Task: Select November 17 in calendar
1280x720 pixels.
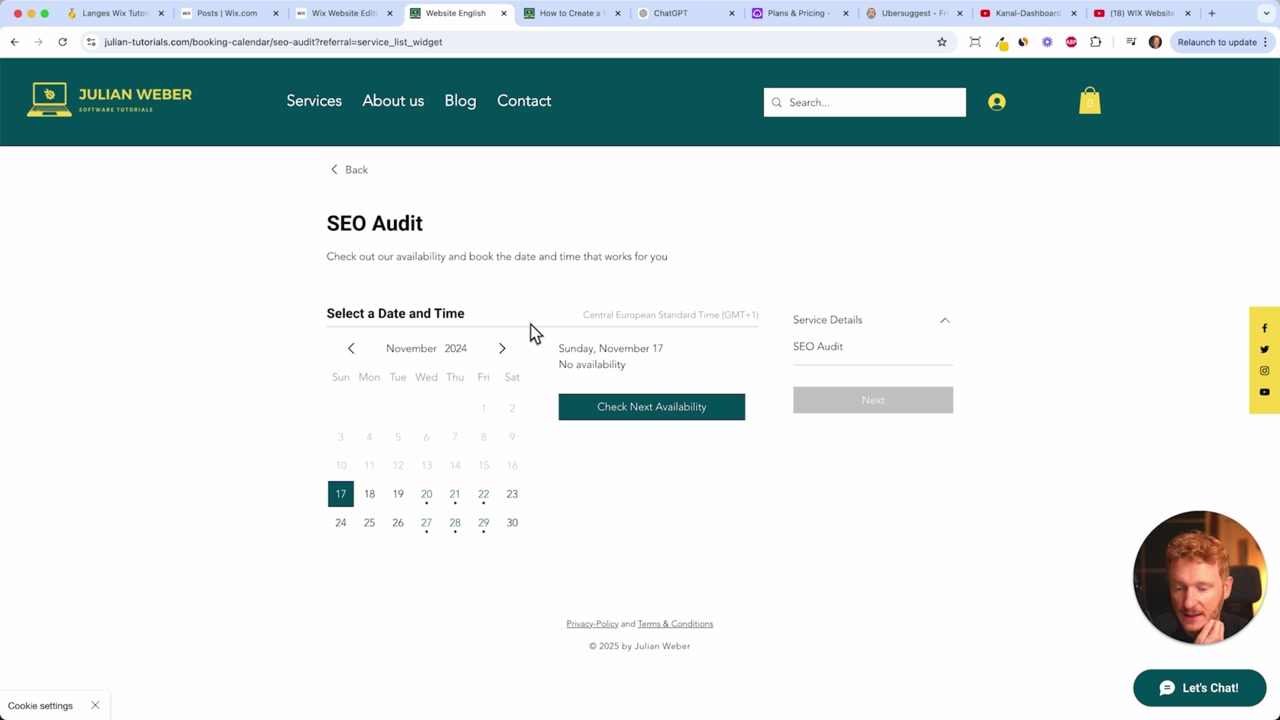Action: [341, 494]
